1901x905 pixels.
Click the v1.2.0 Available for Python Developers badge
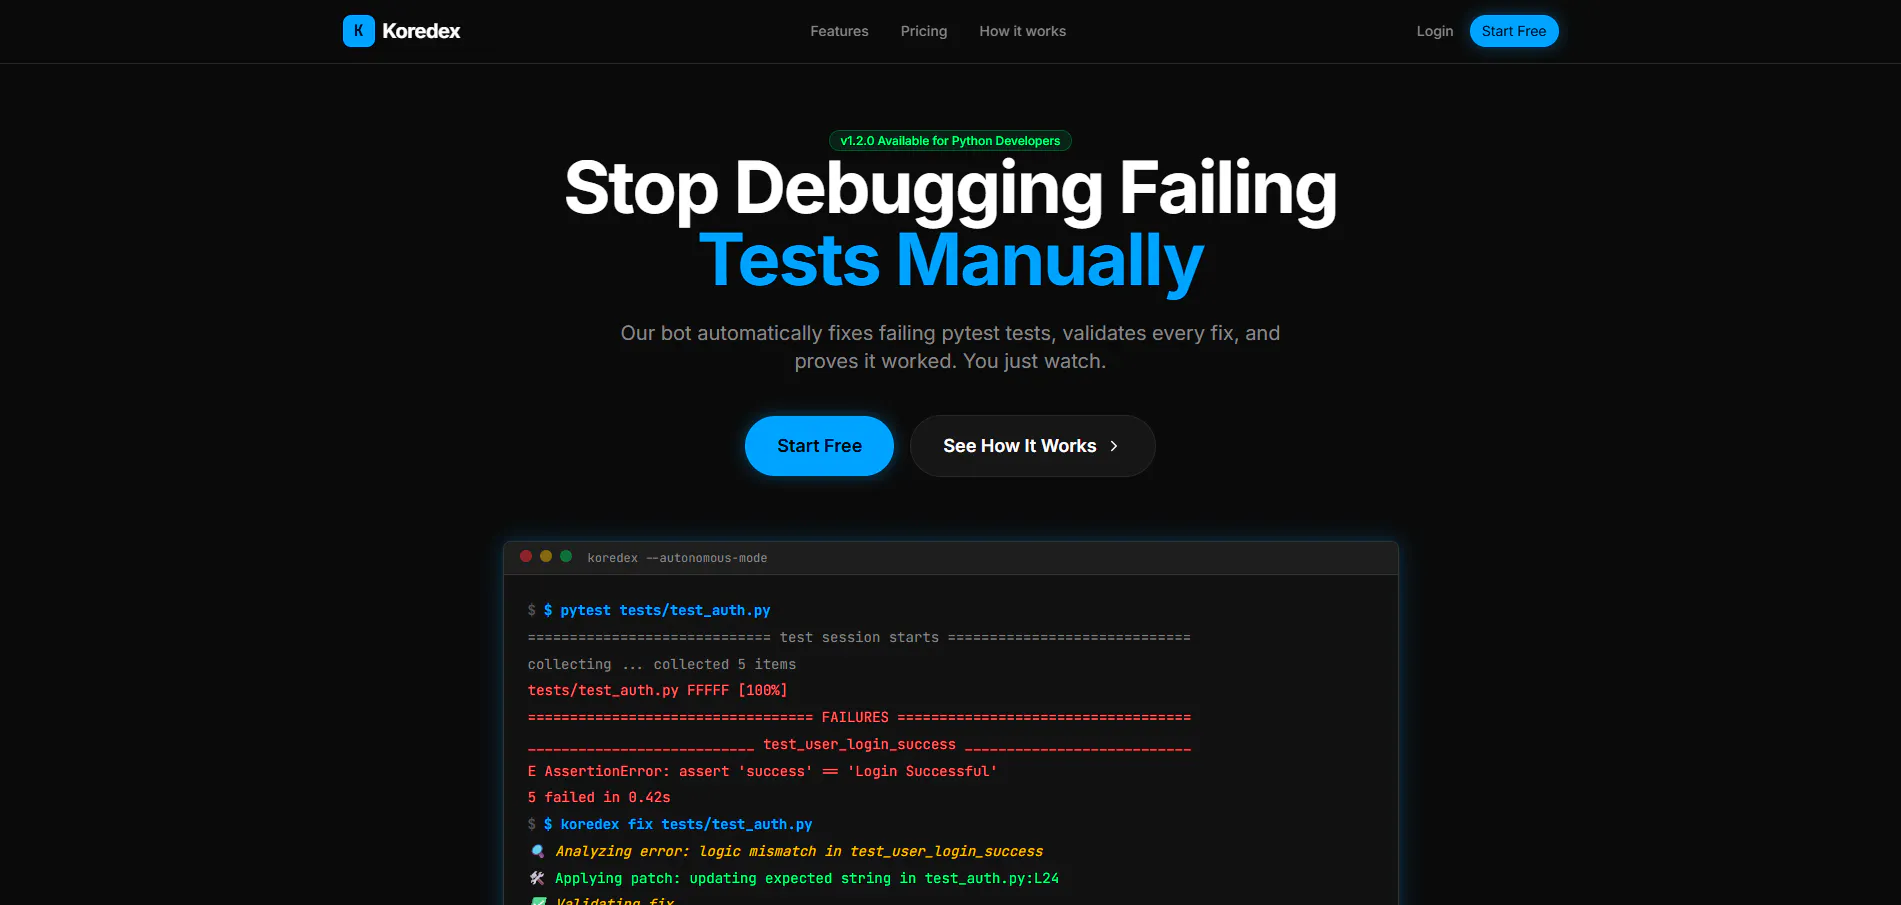(x=950, y=141)
